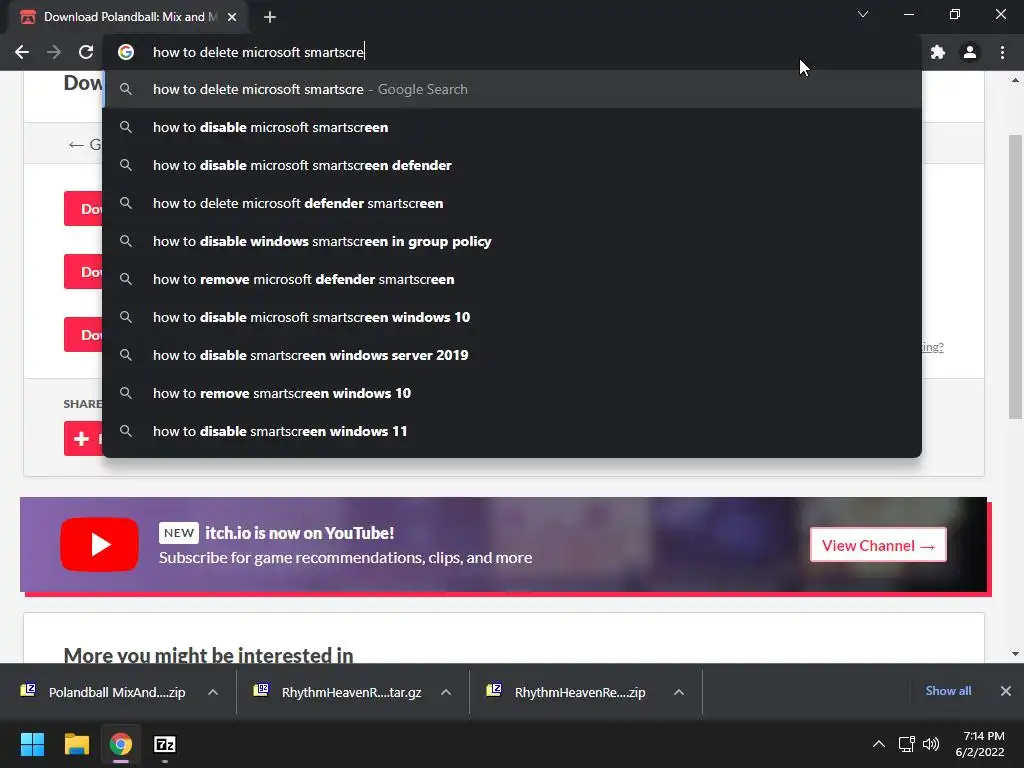1024x768 pixels.
Task: Click in the address bar search text
Action: [x=259, y=52]
